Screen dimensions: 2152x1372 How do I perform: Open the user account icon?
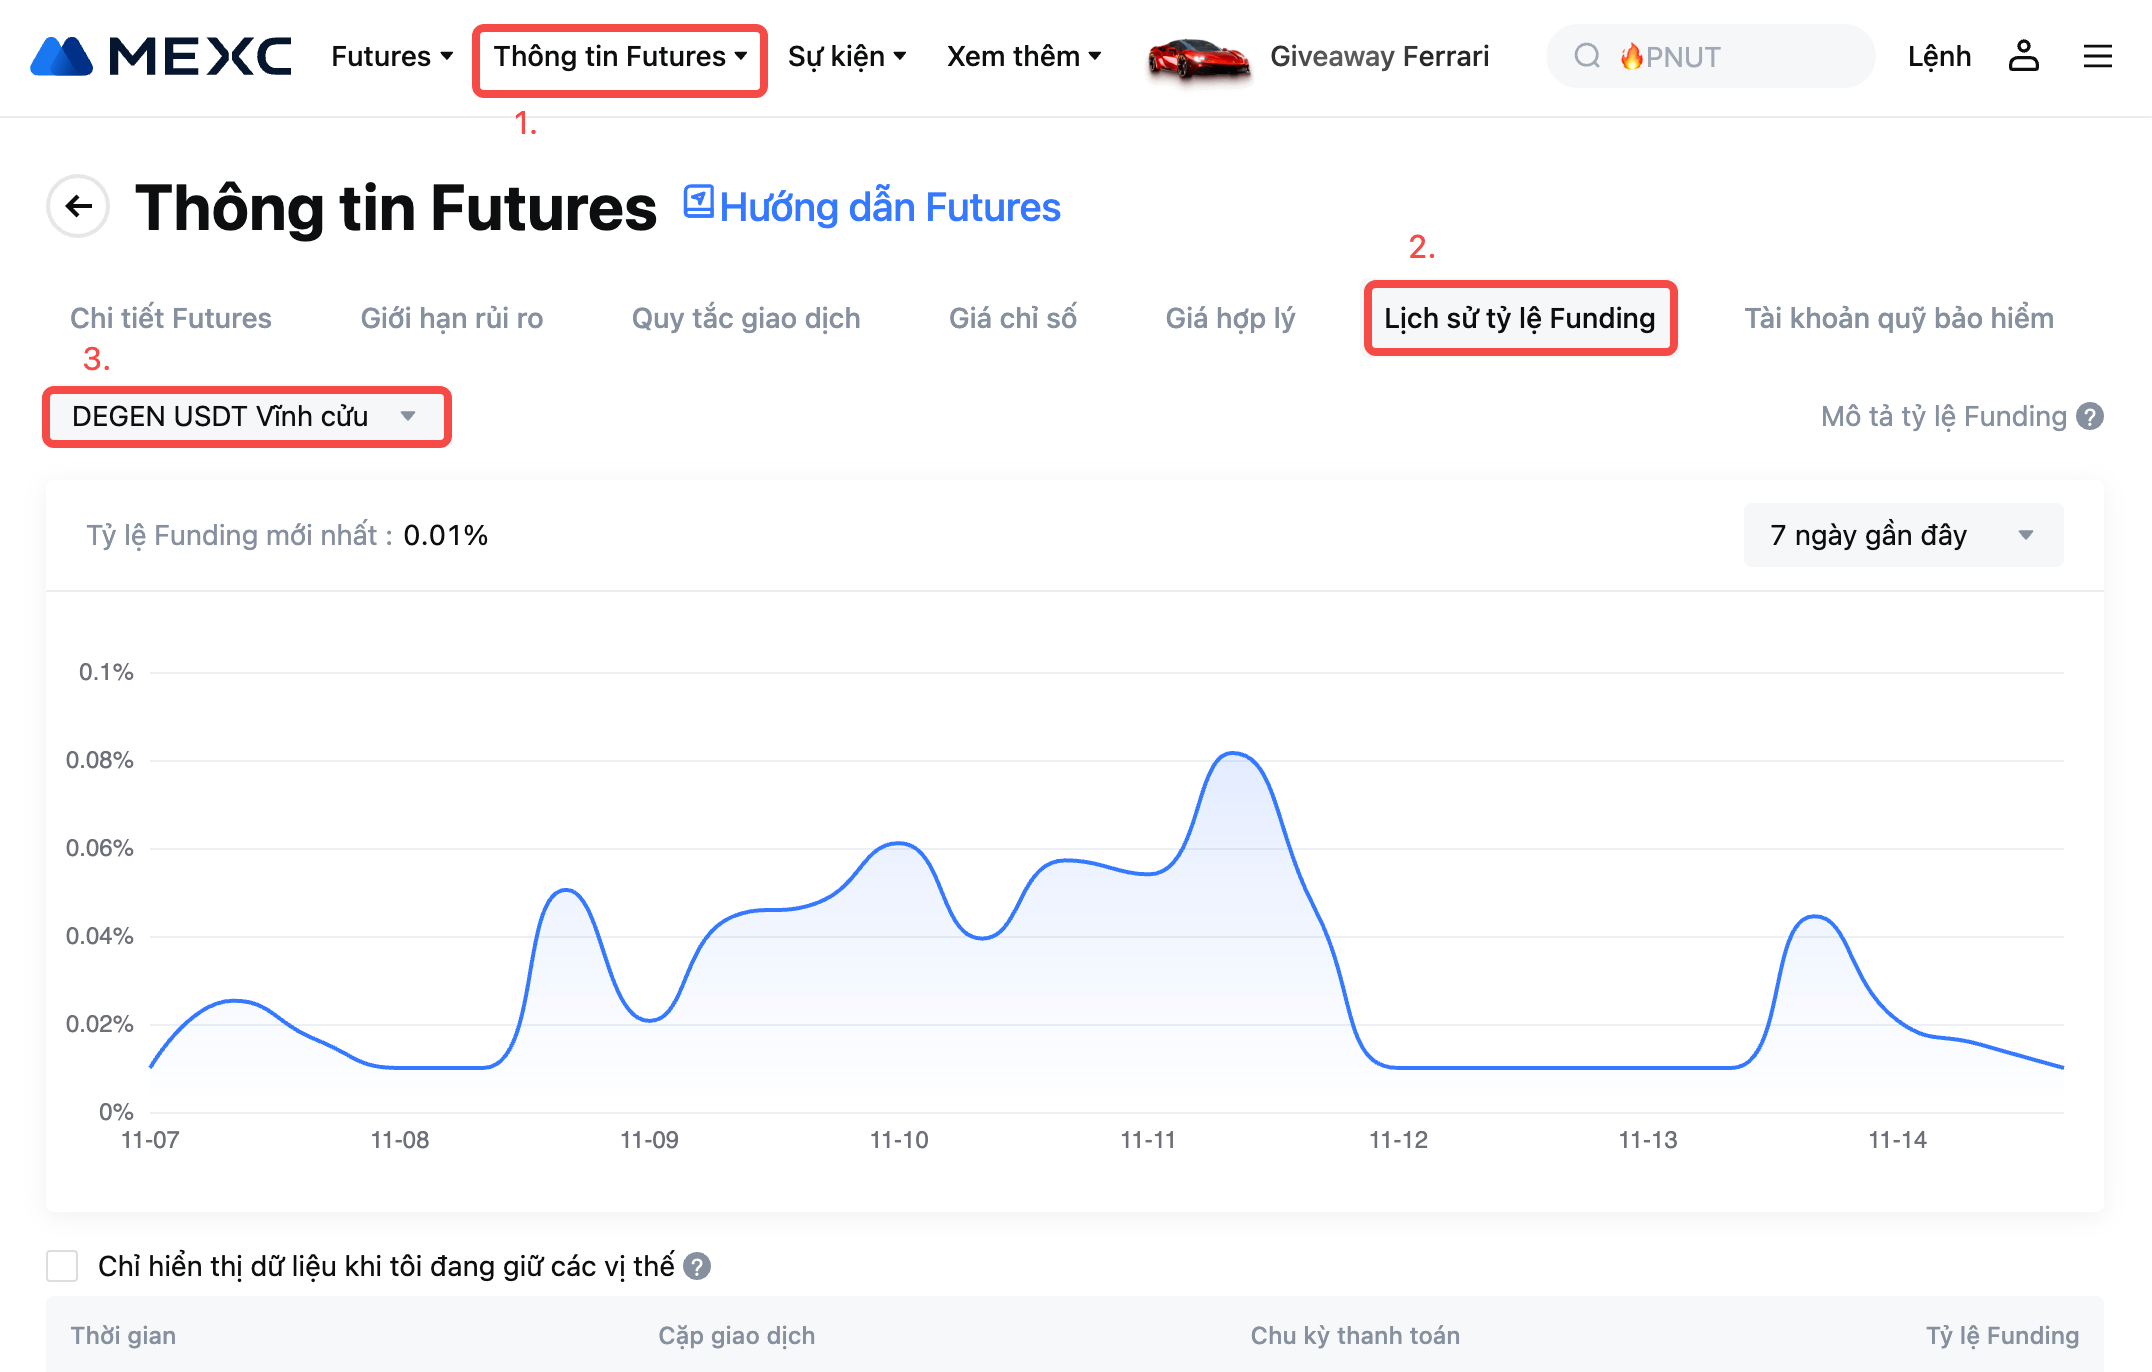pyautogui.click(x=2023, y=56)
